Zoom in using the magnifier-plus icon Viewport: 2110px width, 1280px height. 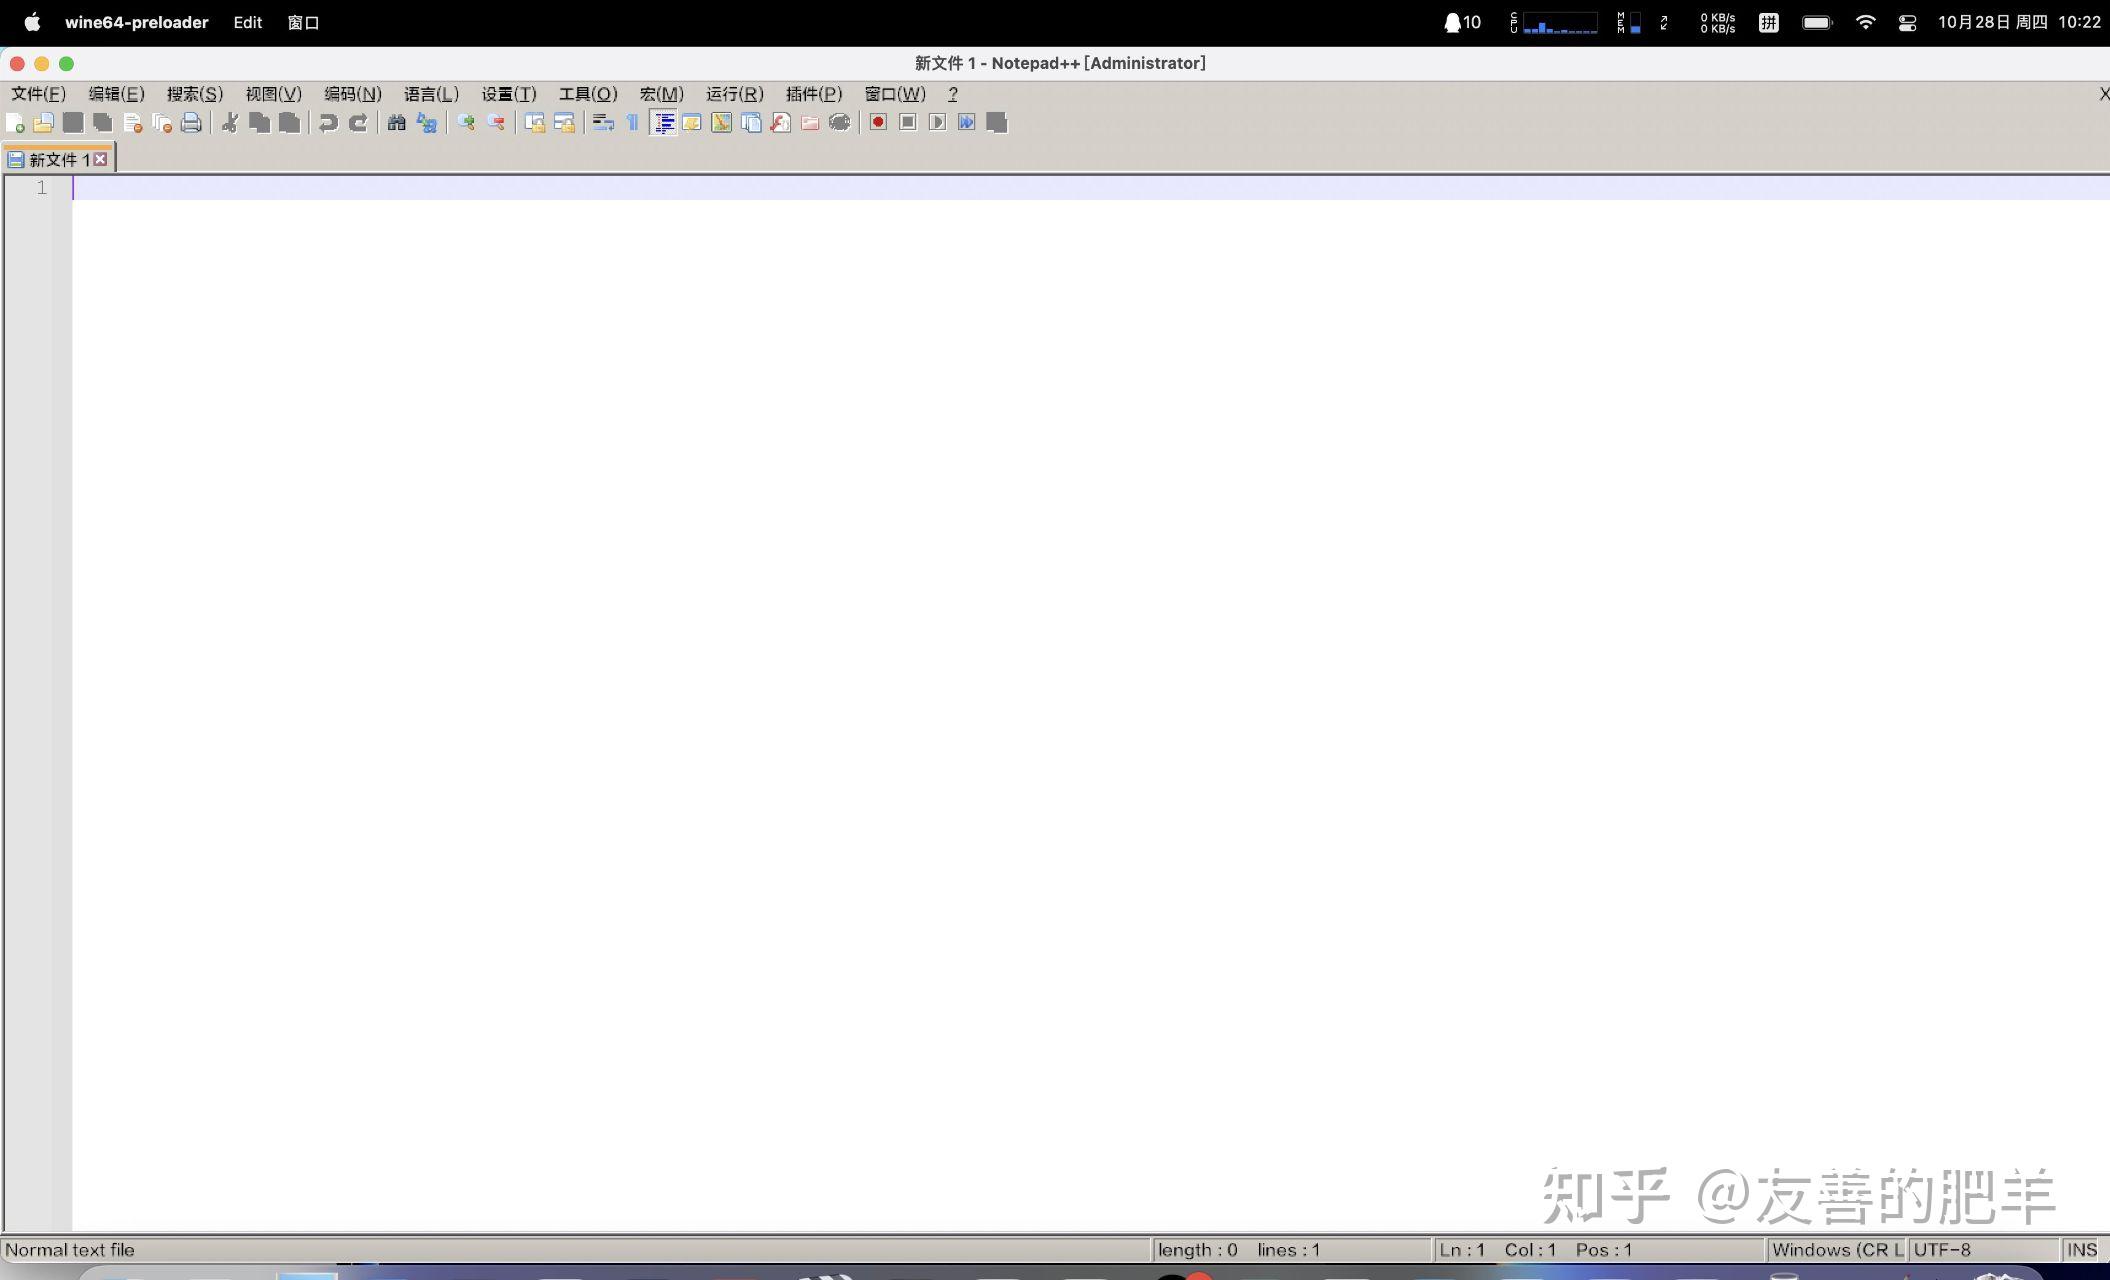pyautogui.click(x=467, y=122)
